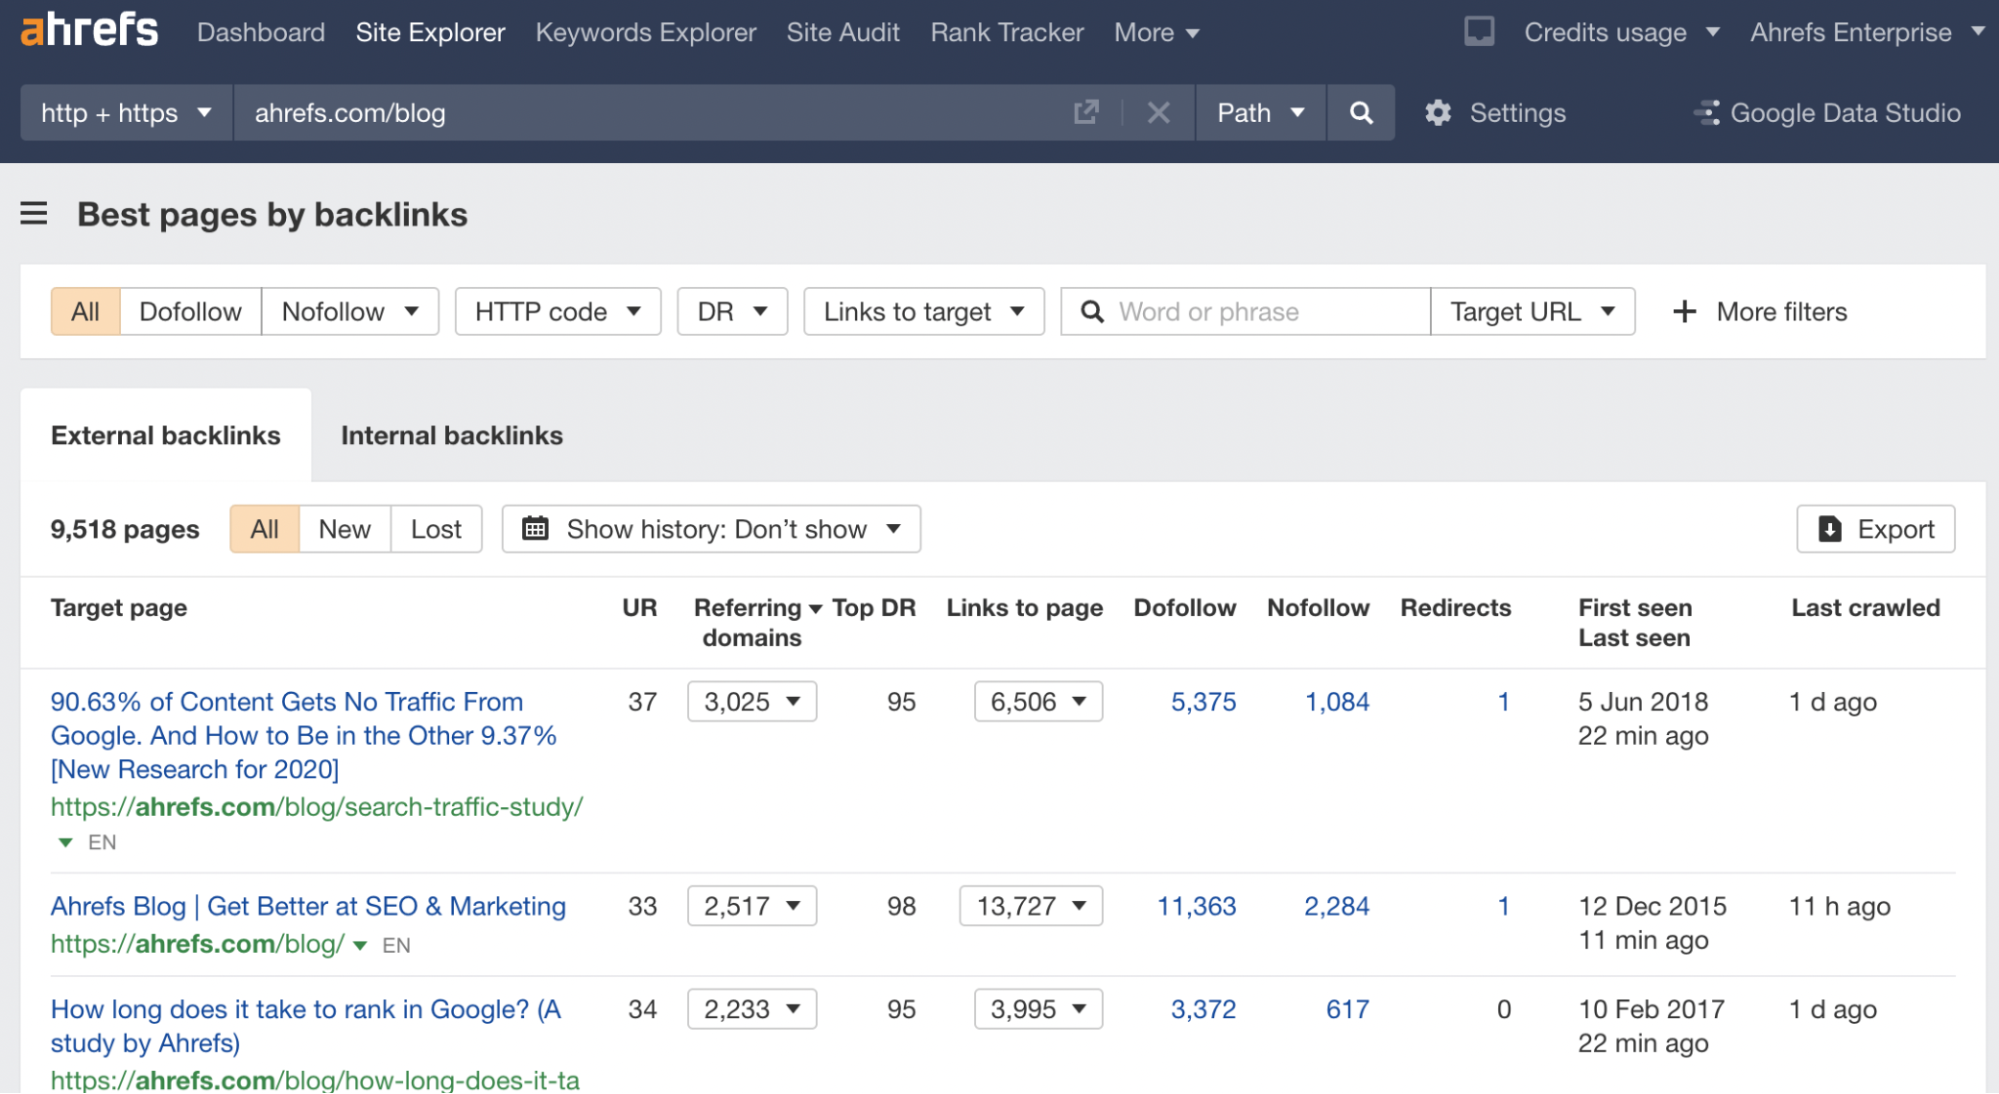The image size is (1999, 1094).
Task: Open the Target URL dropdown
Action: [x=1533, y=311]
